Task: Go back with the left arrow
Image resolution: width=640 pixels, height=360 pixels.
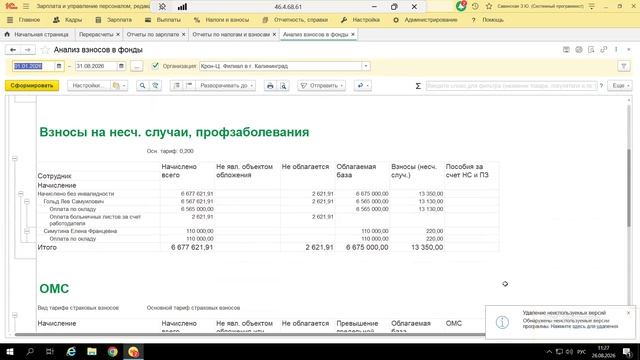Action: coord(13,50)
